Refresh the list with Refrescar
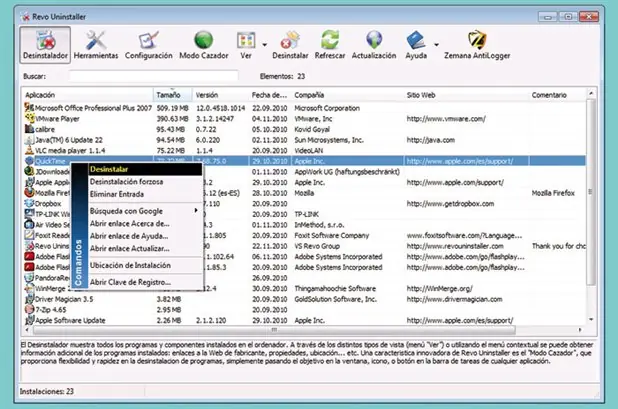This screenshot has height=409, width=618. (329, 45)
